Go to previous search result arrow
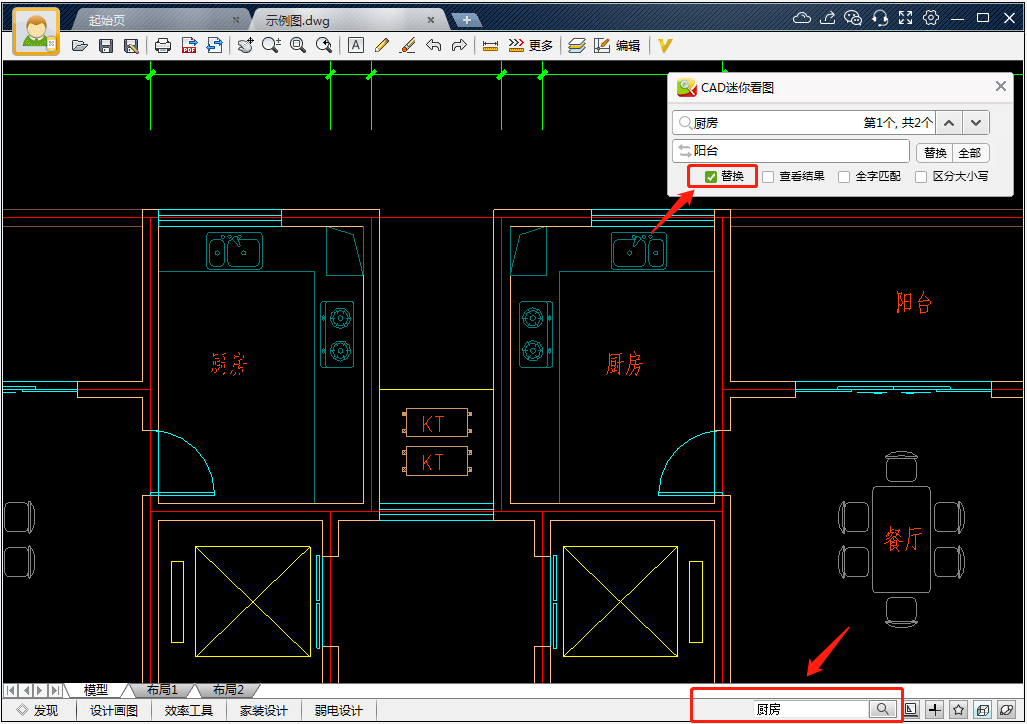This screenshot has width=1027, height=724. click(949, 123)
